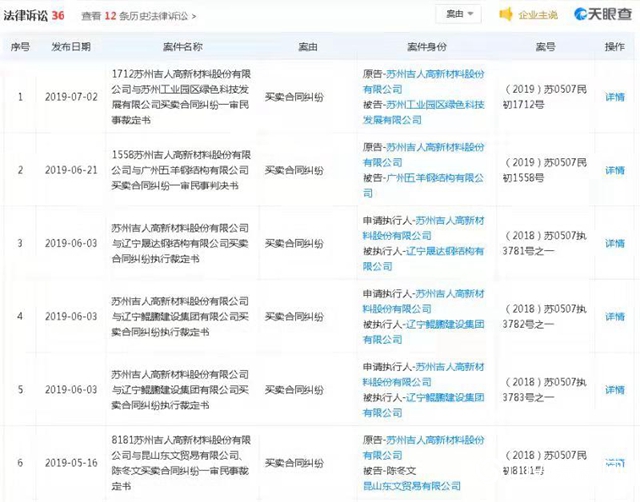Click plaintiff 苏州吉人高新材料股份有限公司 in row 6

click(424, 447)
